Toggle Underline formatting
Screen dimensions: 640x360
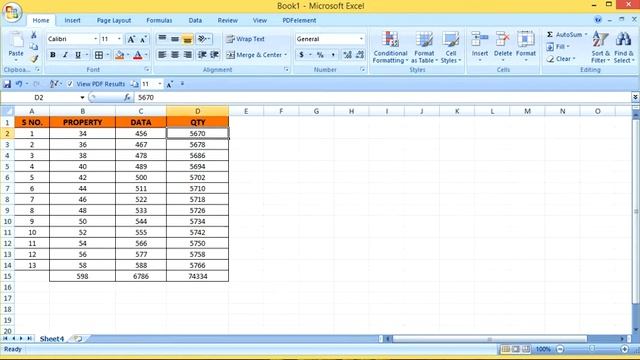(78, 55)
